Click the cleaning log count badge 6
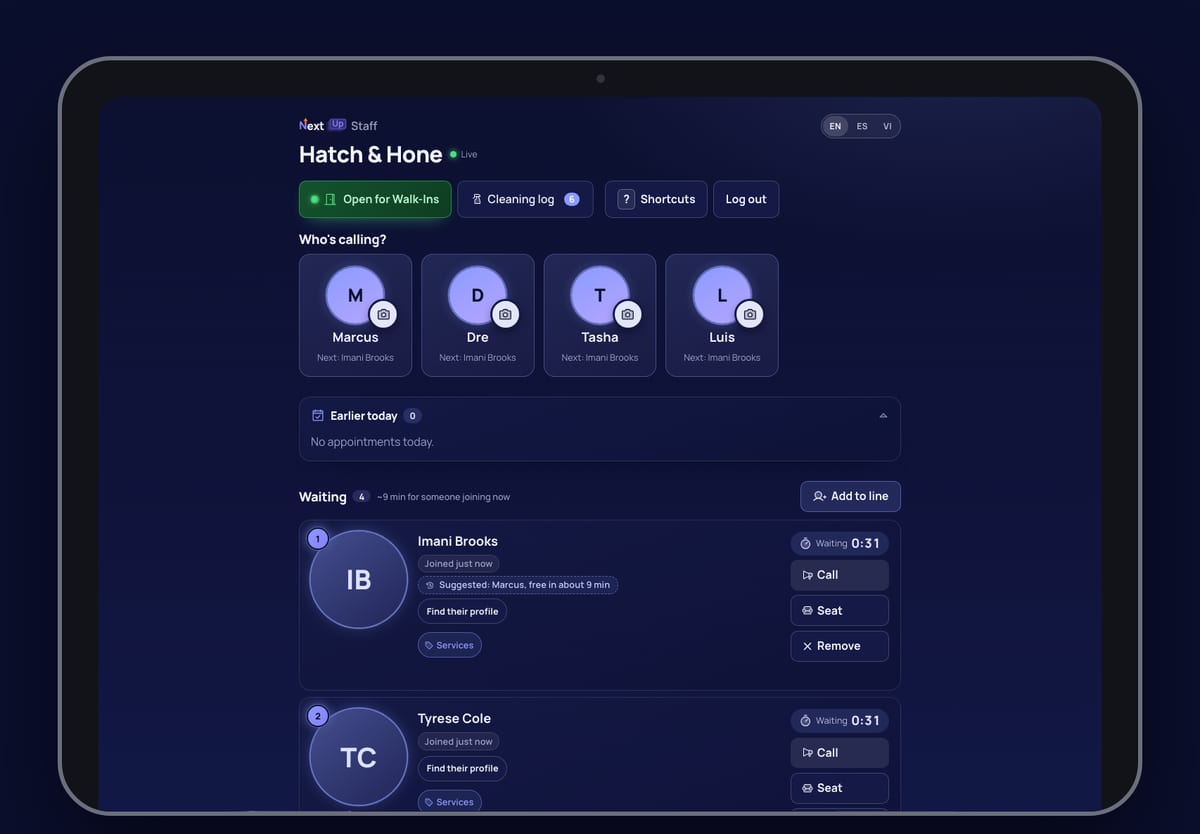This screenshot has height=834, width=1200. (572, 199)
